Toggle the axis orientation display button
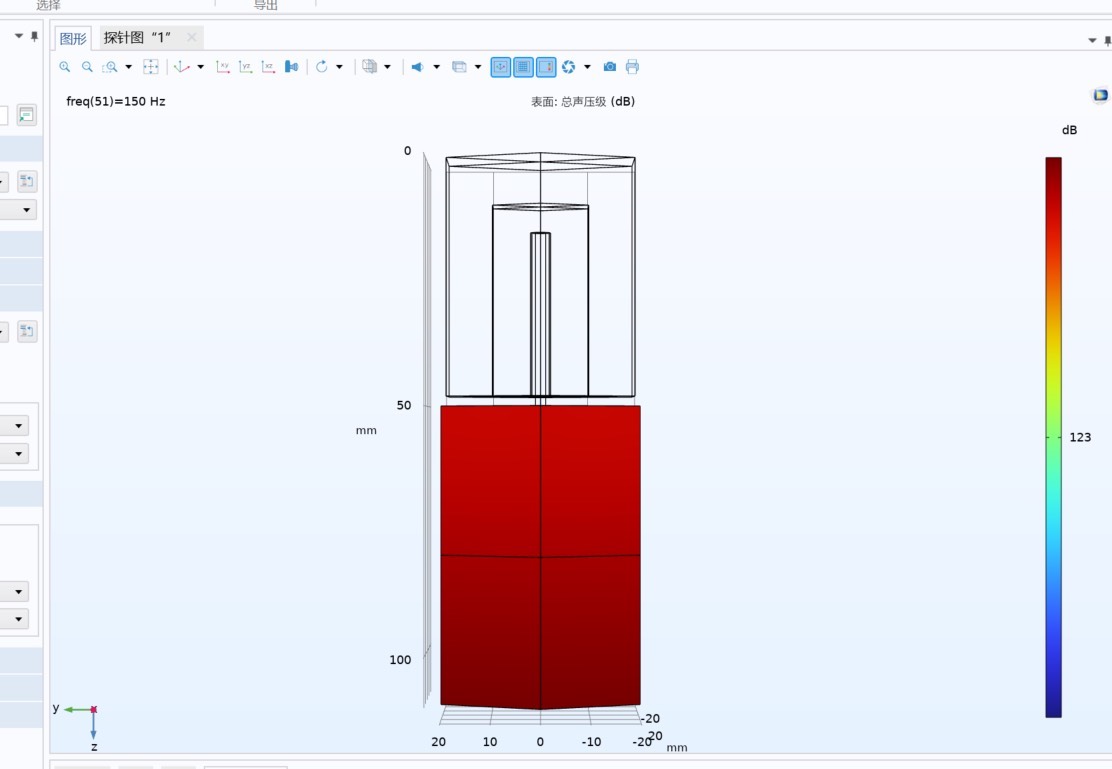This screenshot has width=1112, height=769. (501, 67)
